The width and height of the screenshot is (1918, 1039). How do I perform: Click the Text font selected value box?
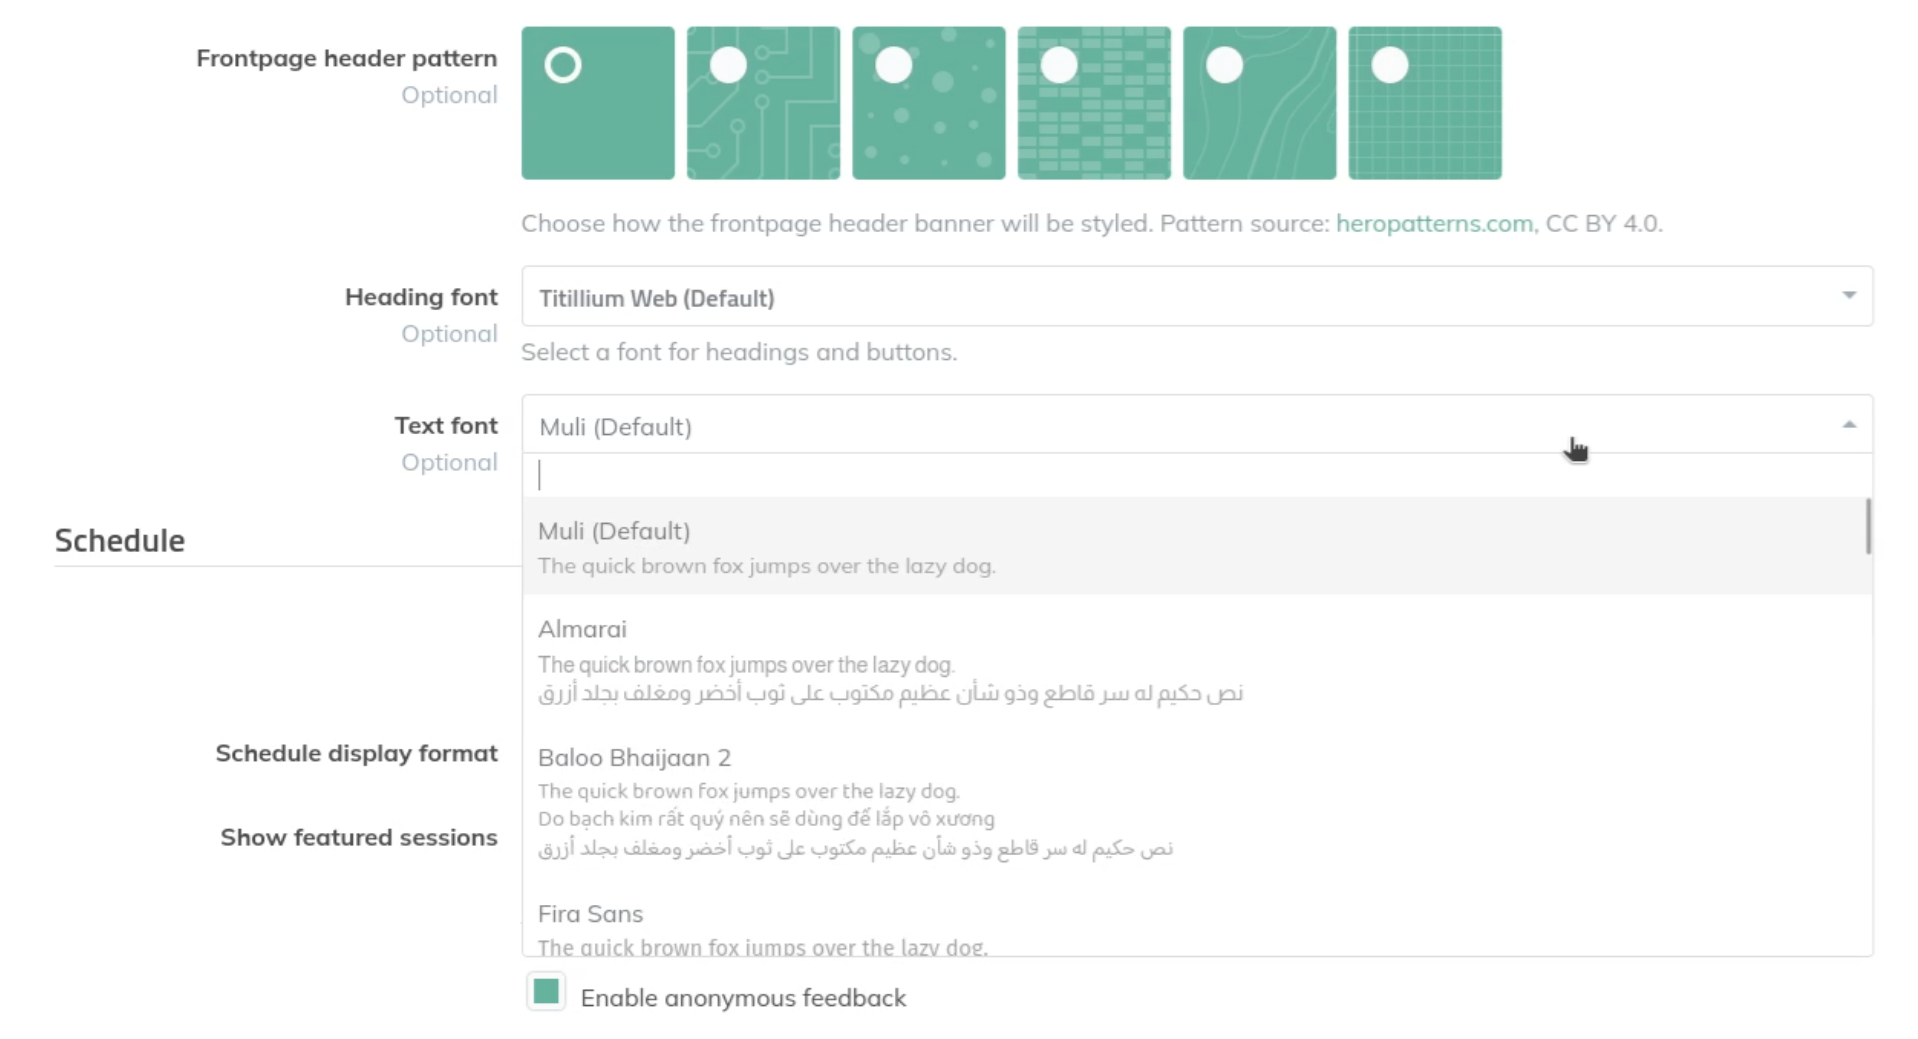(1197, 425)
